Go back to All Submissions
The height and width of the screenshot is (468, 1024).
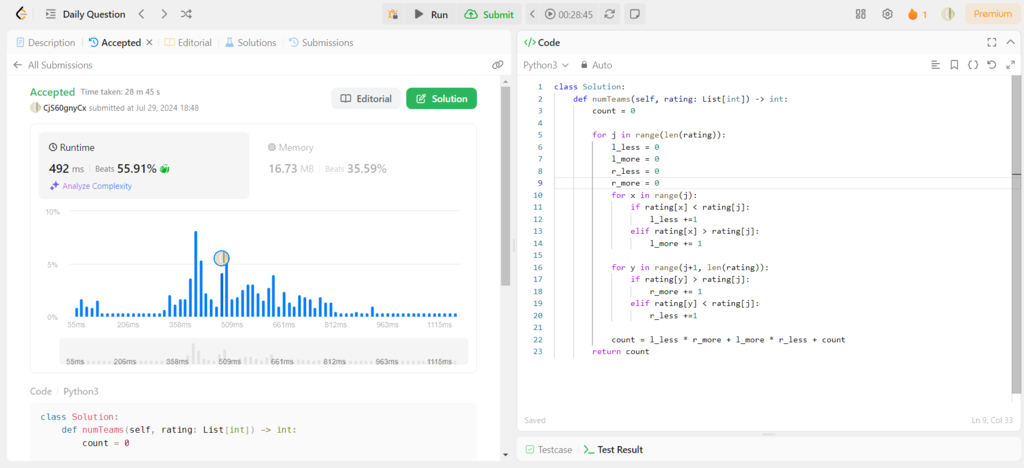[53, 65]
